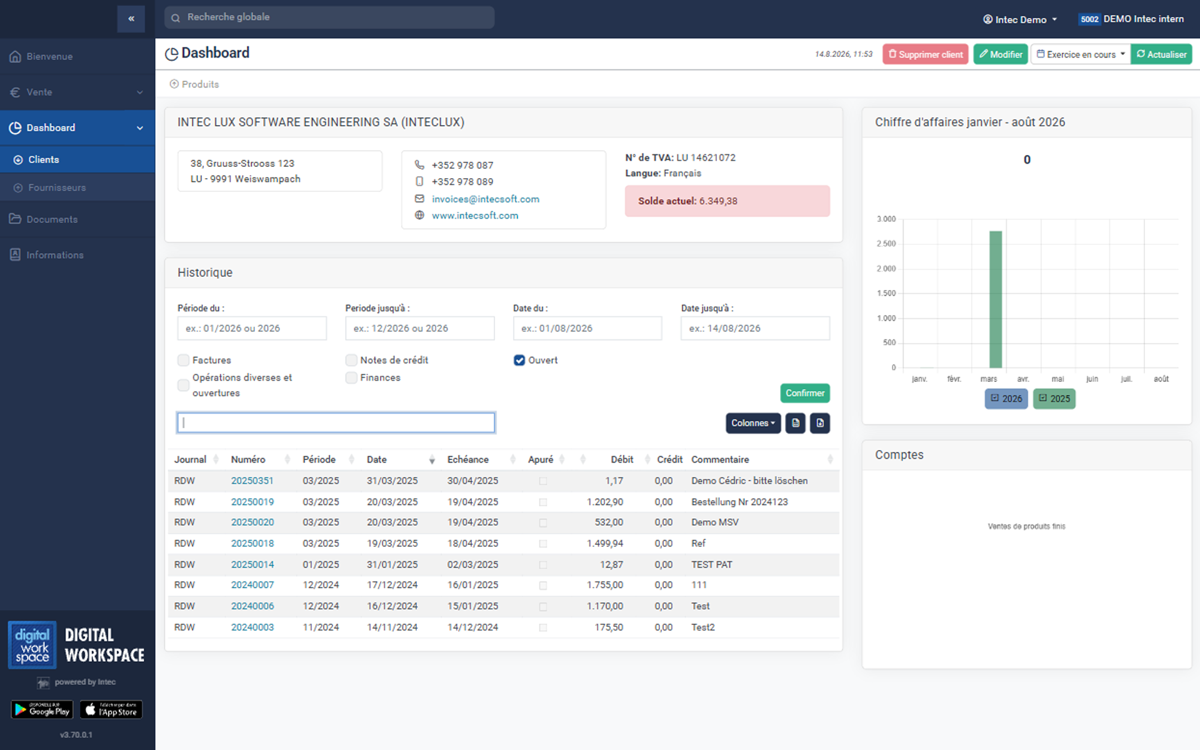Click the Documents folder icon in the sidebar

(15, 219)
